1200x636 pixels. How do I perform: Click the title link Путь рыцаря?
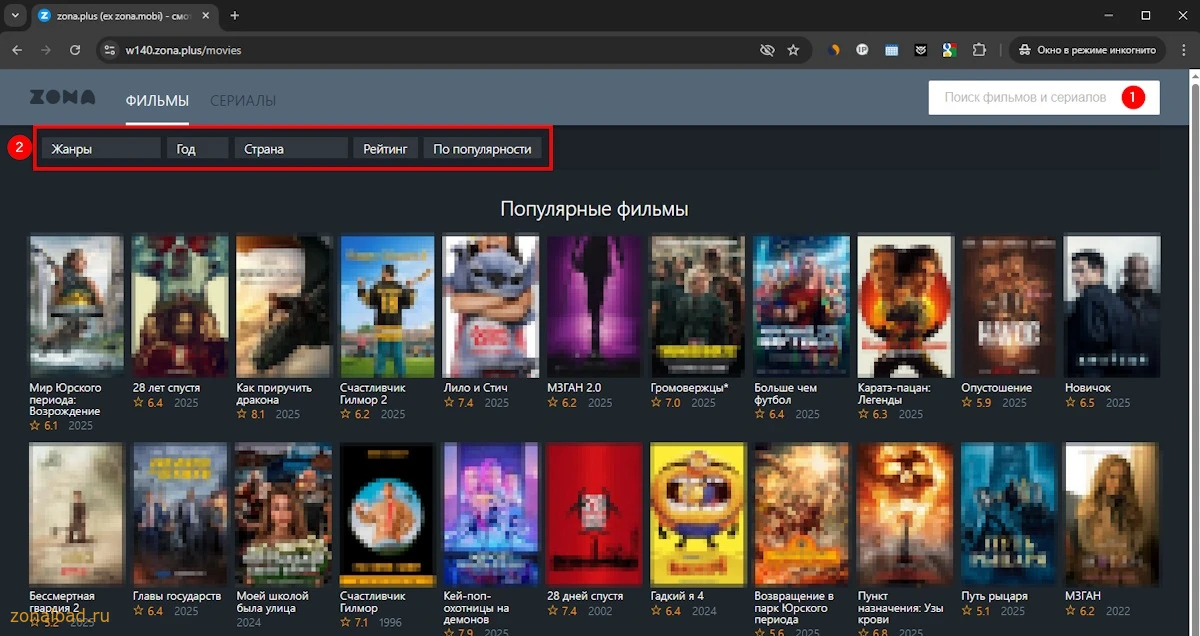coord(995,596)
